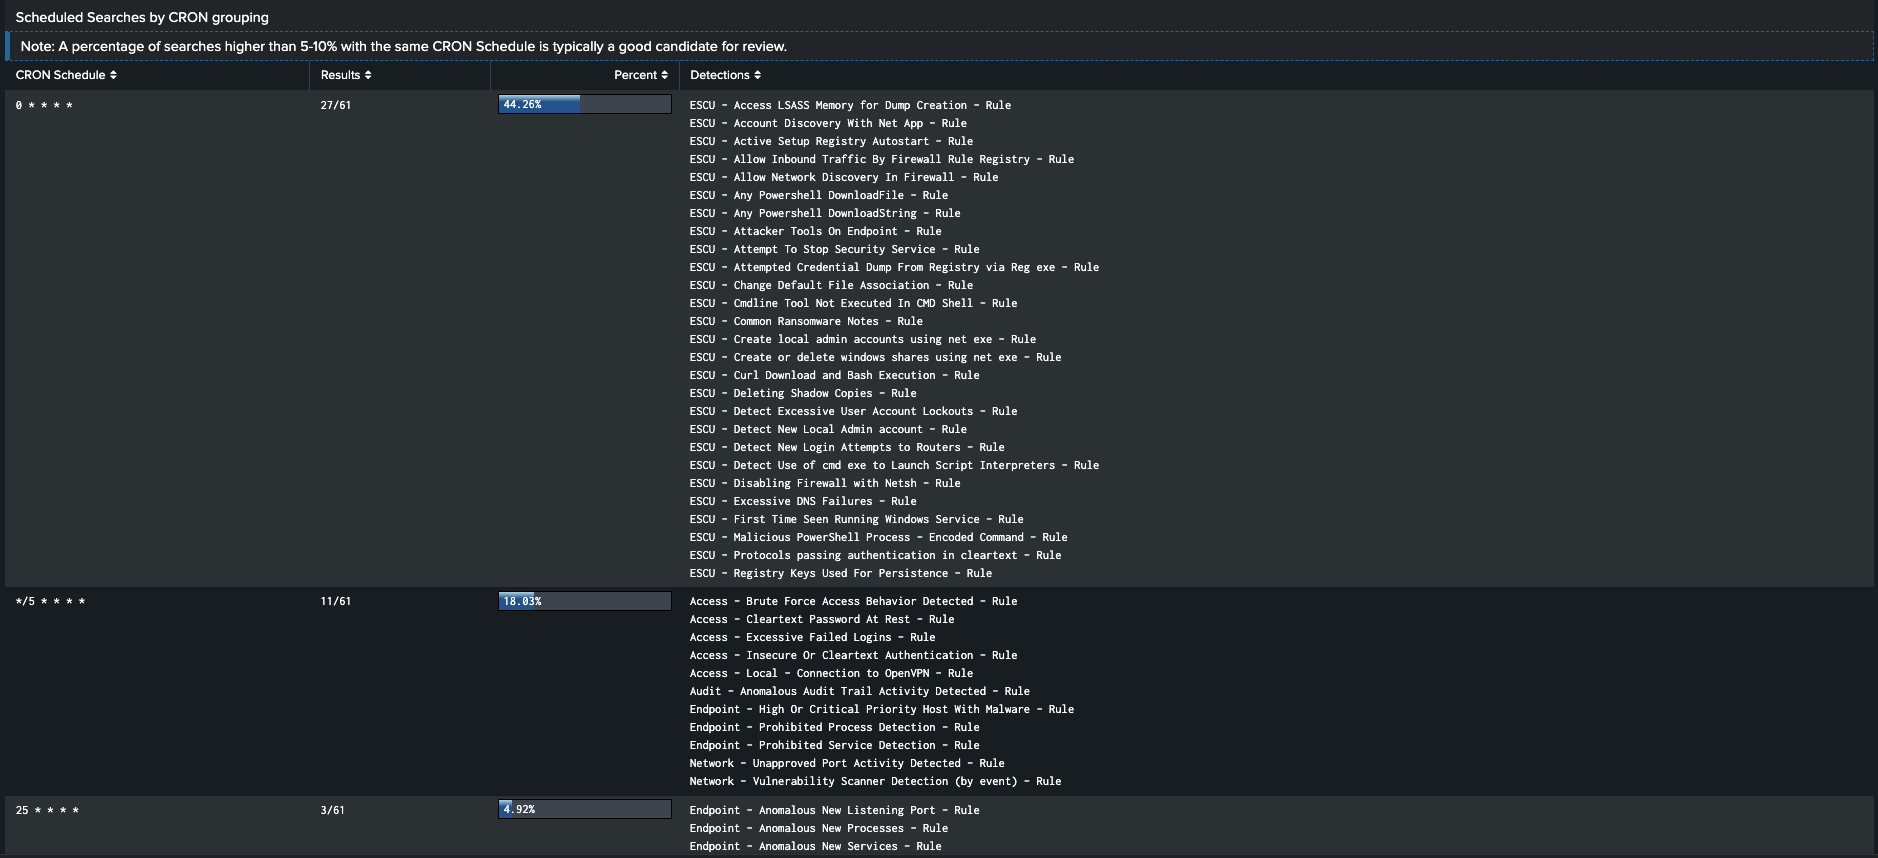Select 'ESCU - Malicious PowerShell Process - Encoded Command'

(878, 537)
